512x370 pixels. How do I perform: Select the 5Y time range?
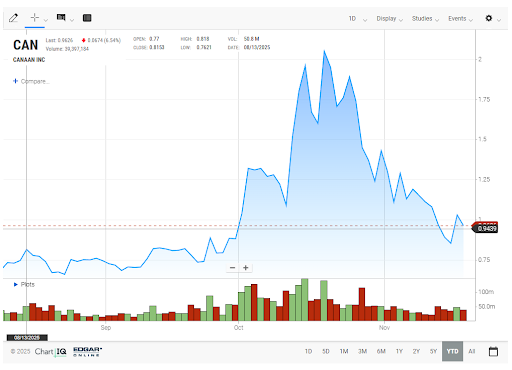click(433, 351)
